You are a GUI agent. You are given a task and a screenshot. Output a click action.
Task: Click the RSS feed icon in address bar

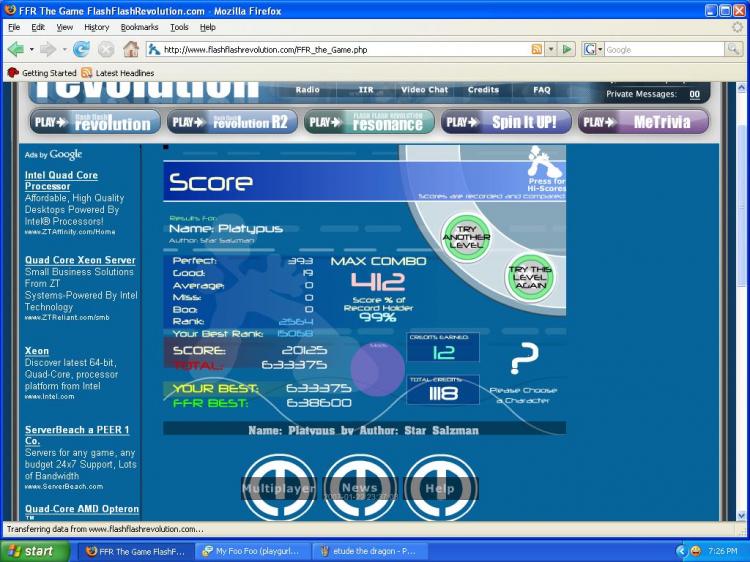(537, 49)
